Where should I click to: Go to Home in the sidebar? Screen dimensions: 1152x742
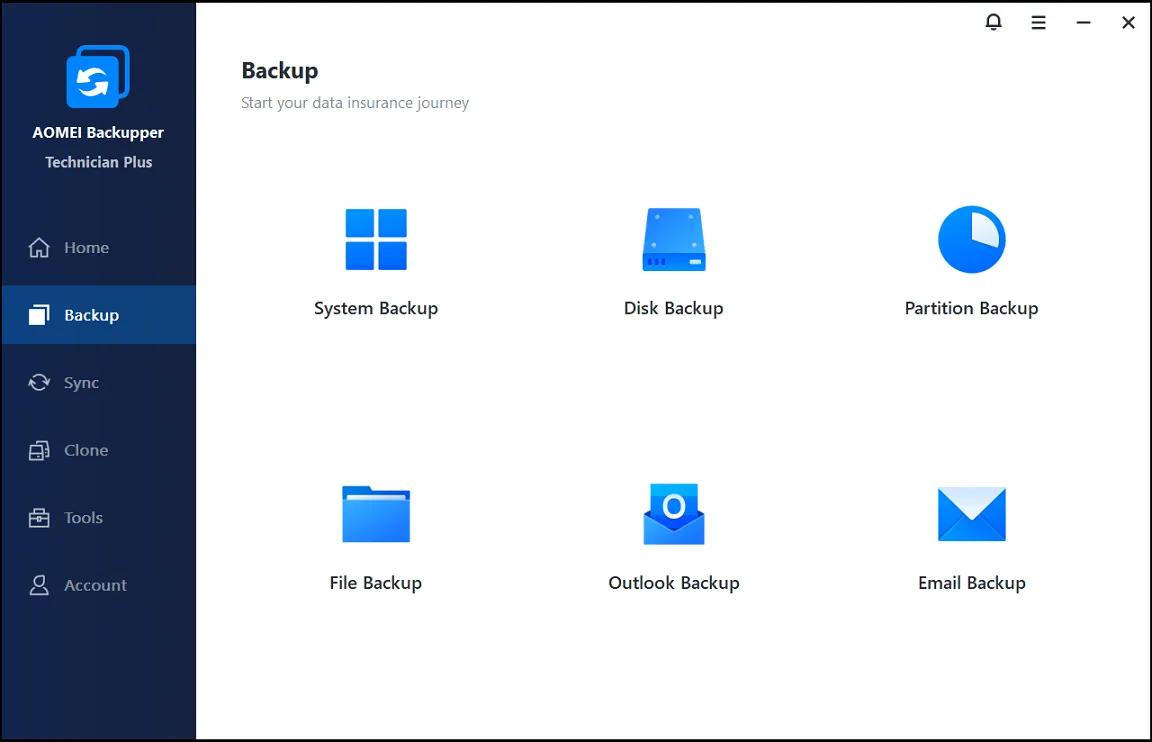[86, 248]
